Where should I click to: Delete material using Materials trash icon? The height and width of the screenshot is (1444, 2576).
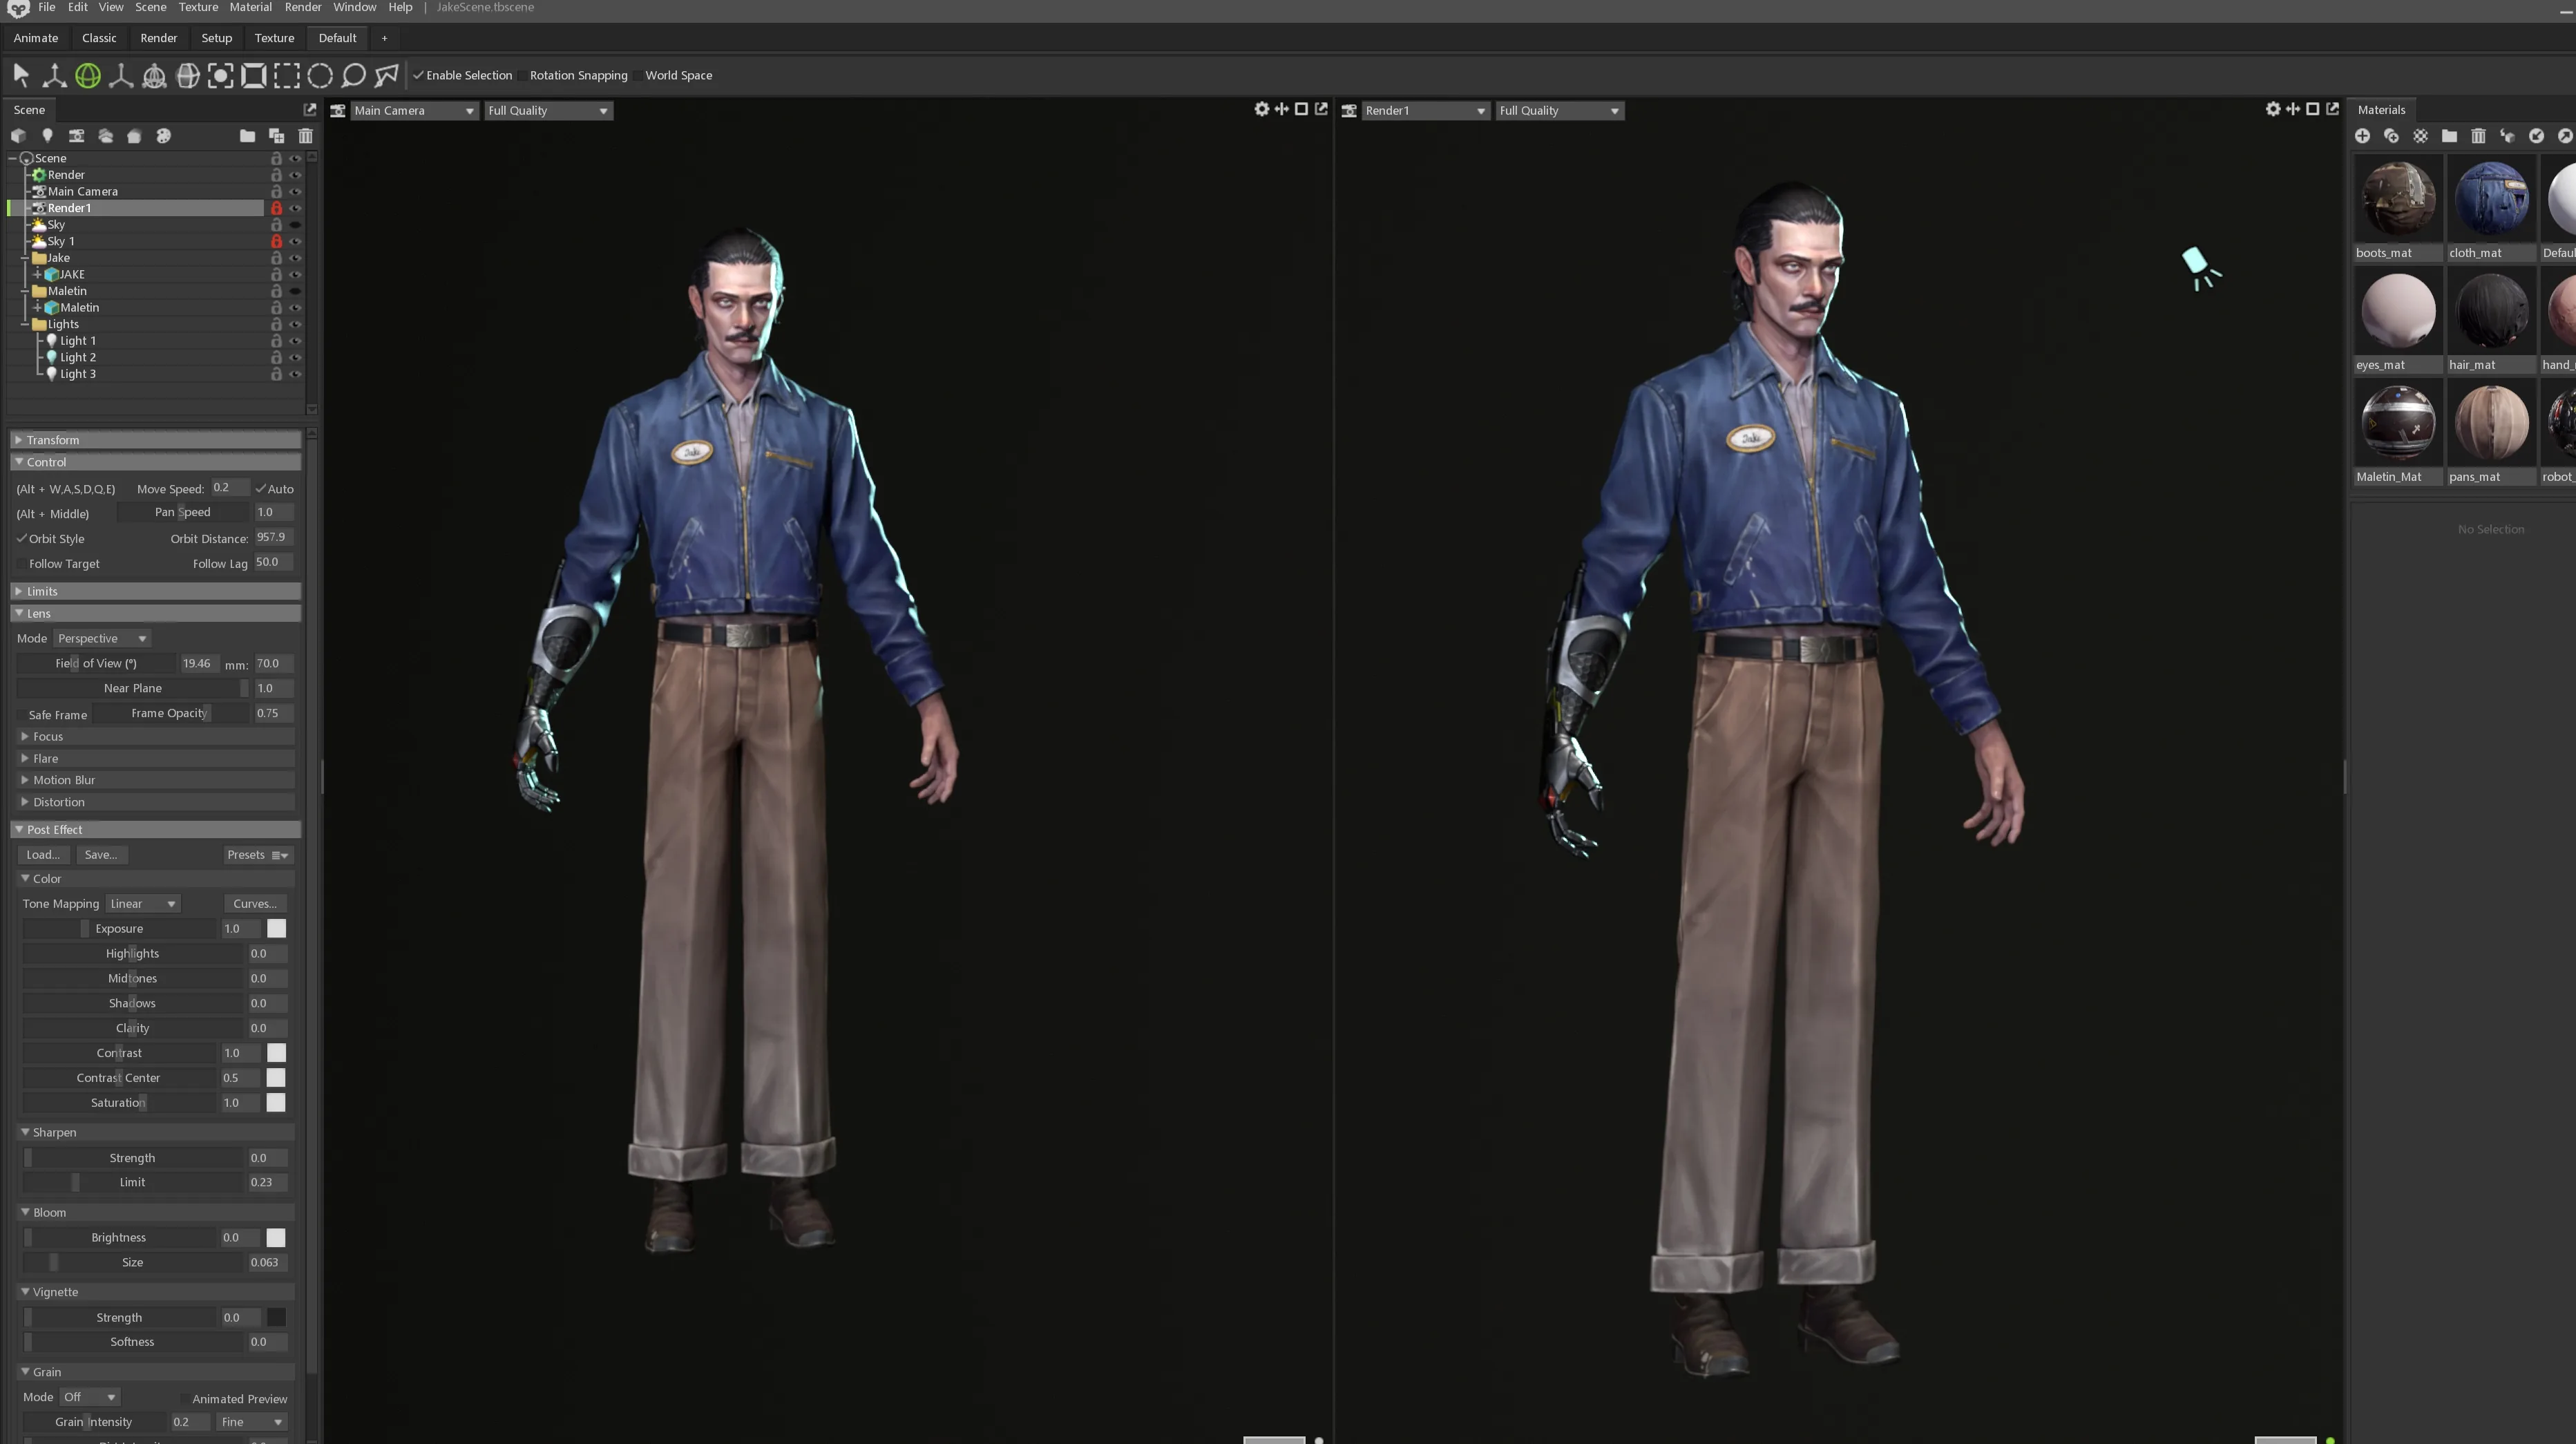[2478, 136]
